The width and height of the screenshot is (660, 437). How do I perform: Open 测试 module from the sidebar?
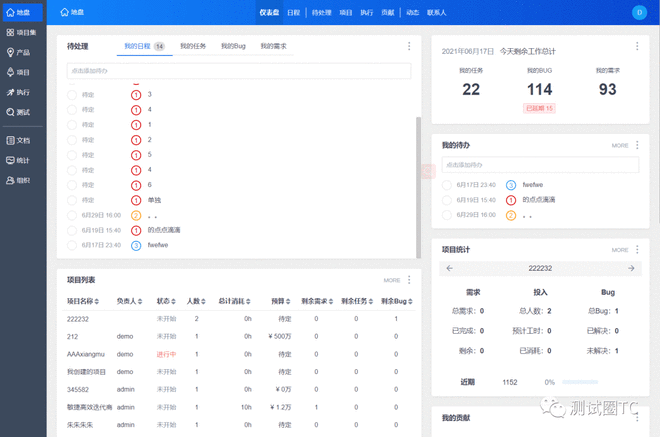22,112
